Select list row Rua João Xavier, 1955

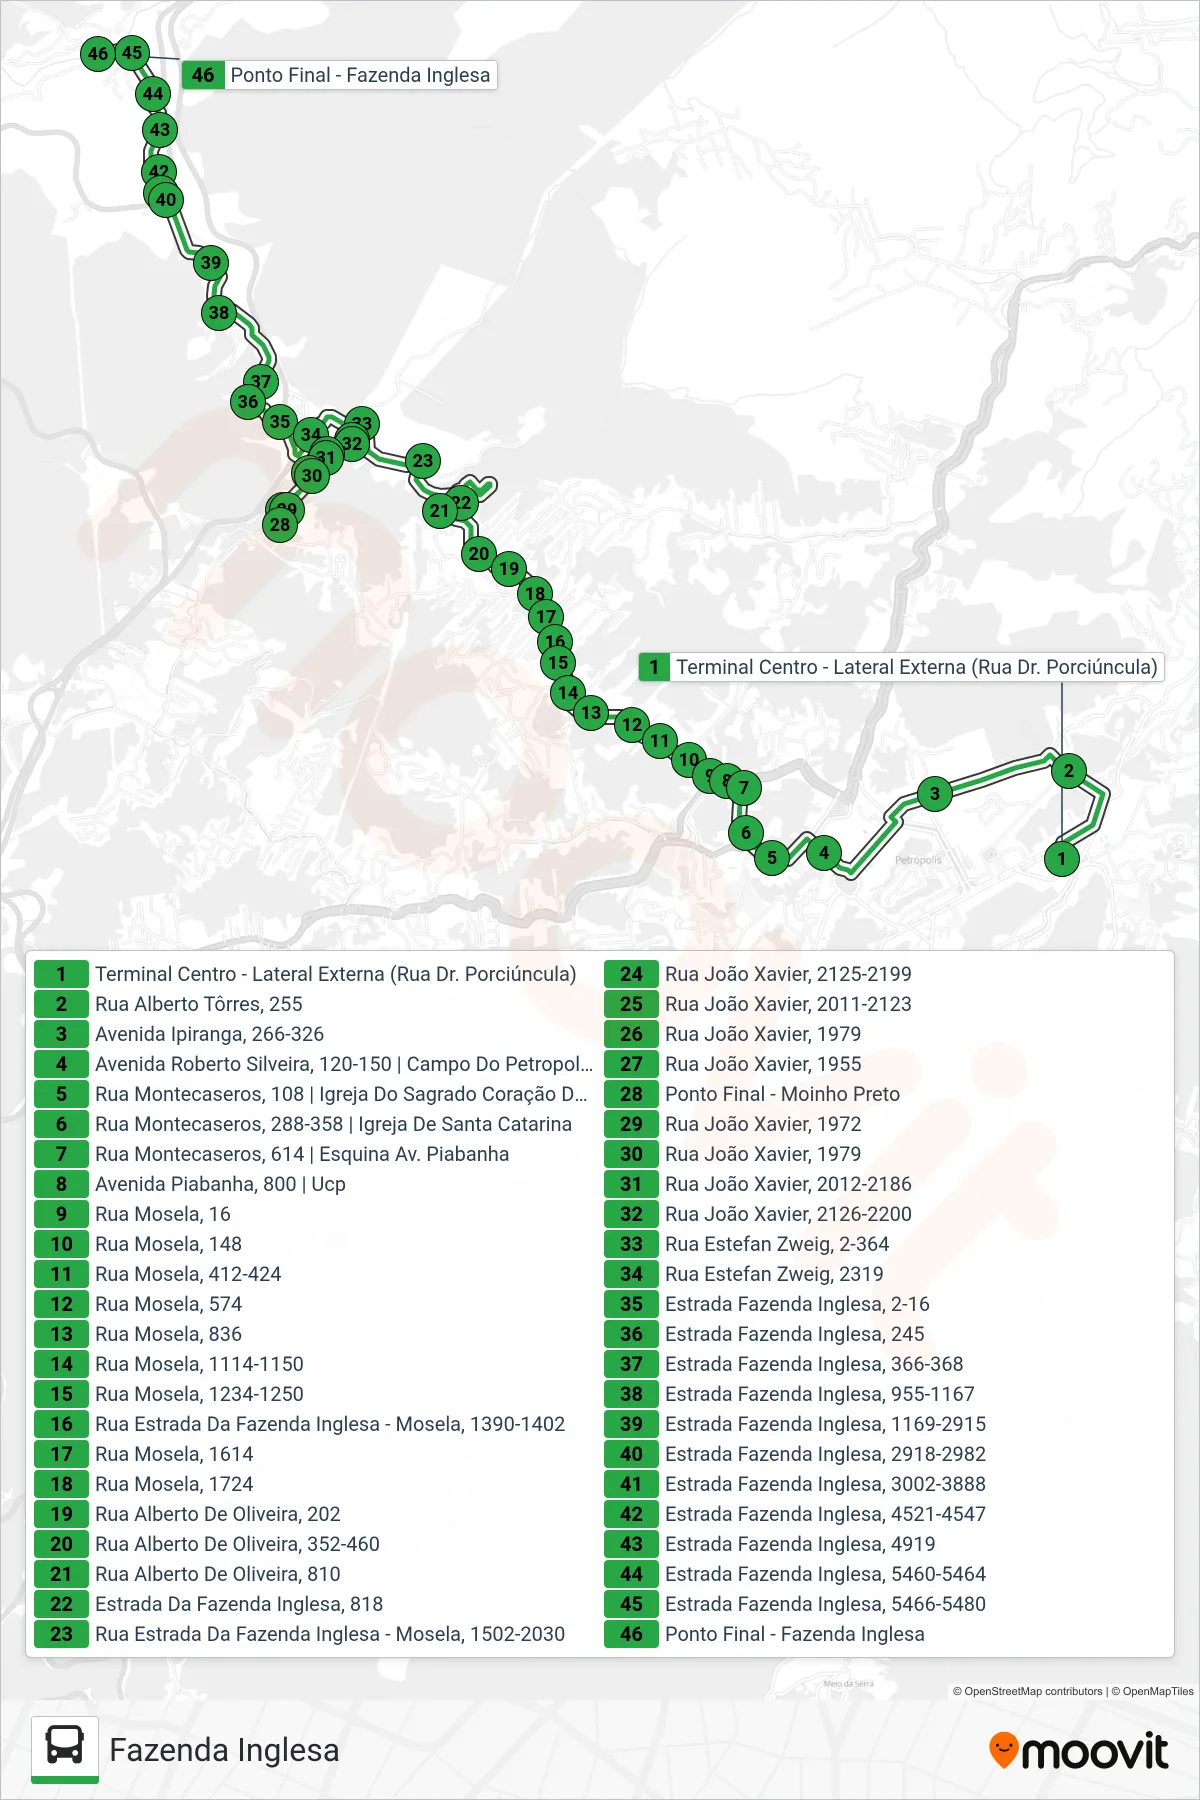click(x=884, y=1064)
